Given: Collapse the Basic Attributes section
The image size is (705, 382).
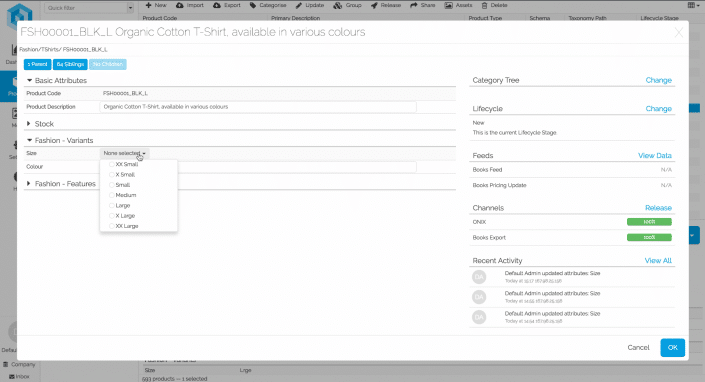Looking at the screenshot, I should click(29, 80).
